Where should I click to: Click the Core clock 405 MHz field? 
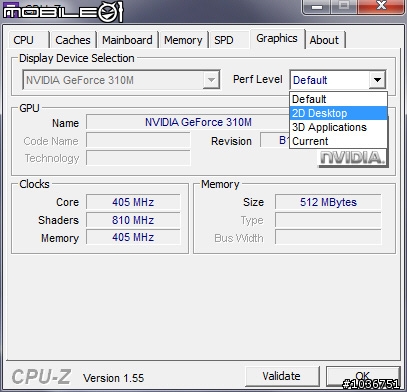coord(133,202)
